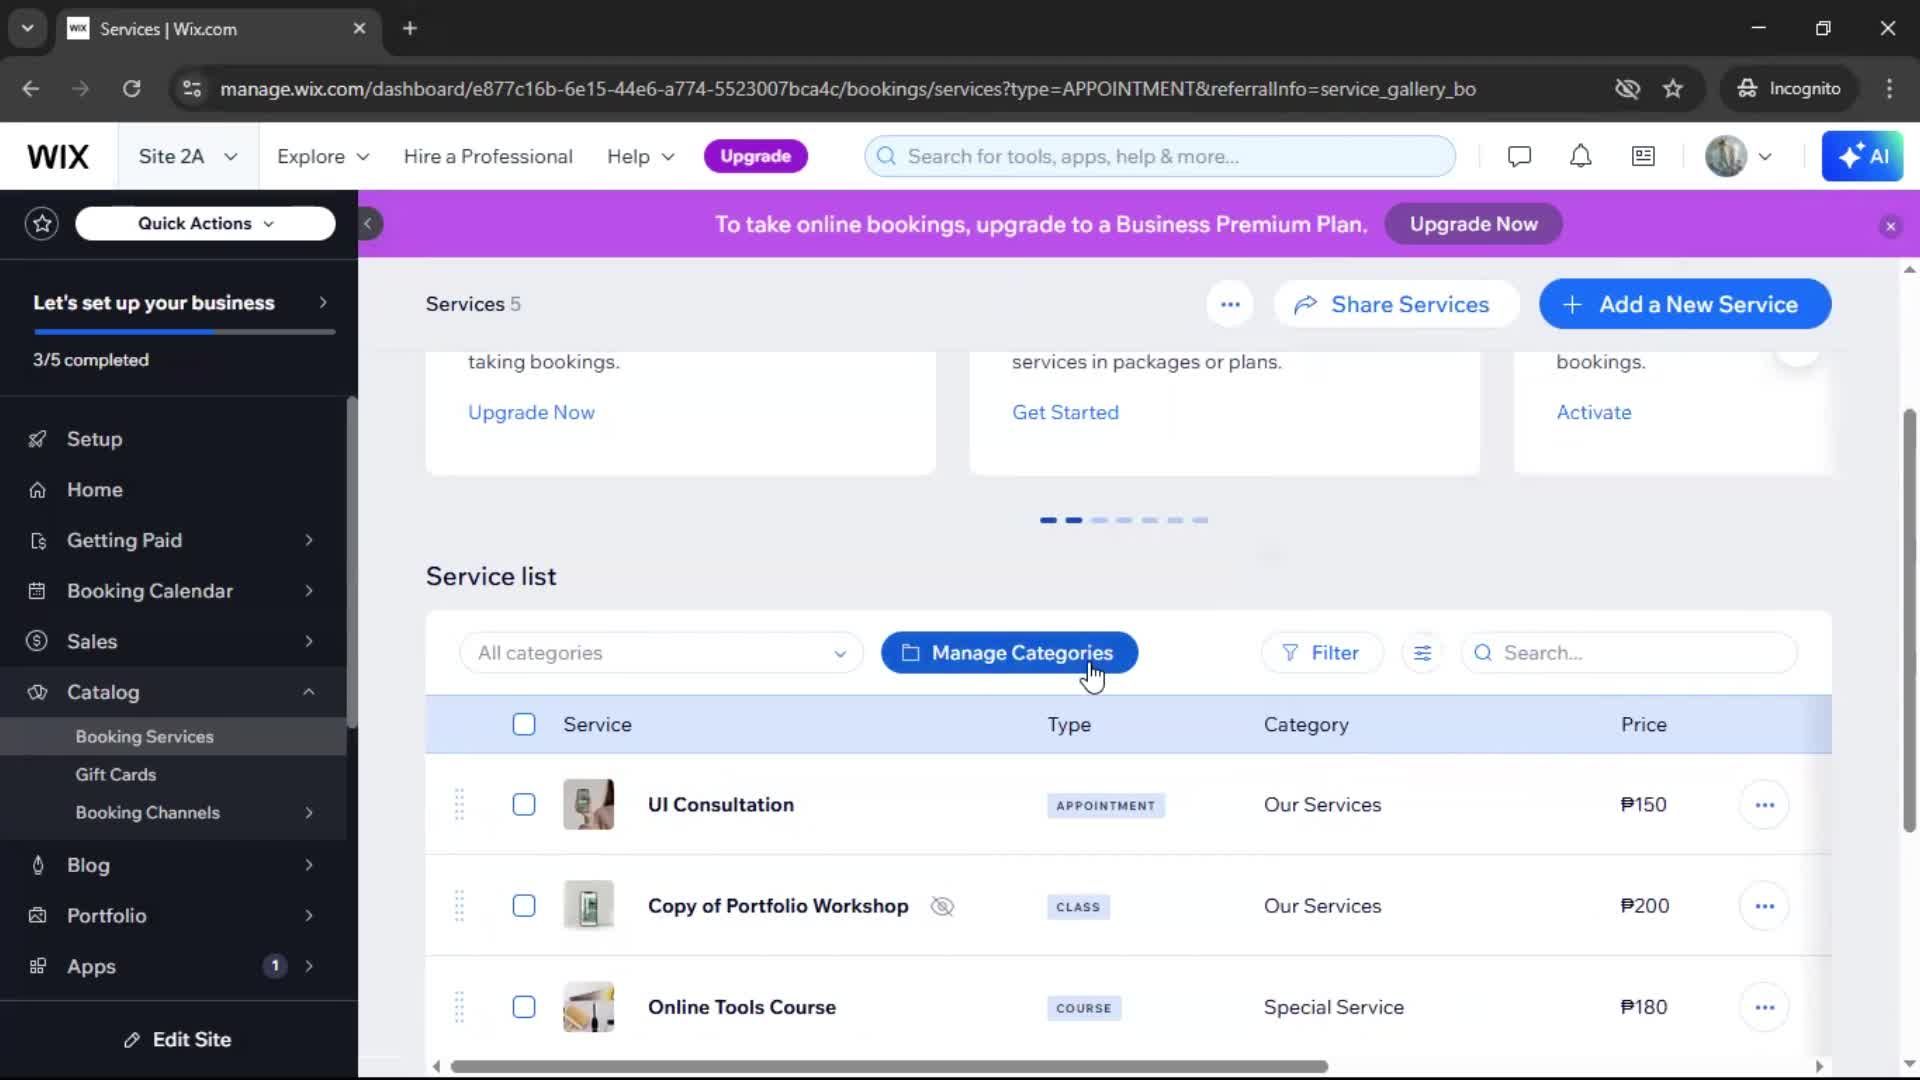Click the third-party cookies blocked eye icon
The width and height of the screenshot is (1920, 1080).
coord(1627,89)
